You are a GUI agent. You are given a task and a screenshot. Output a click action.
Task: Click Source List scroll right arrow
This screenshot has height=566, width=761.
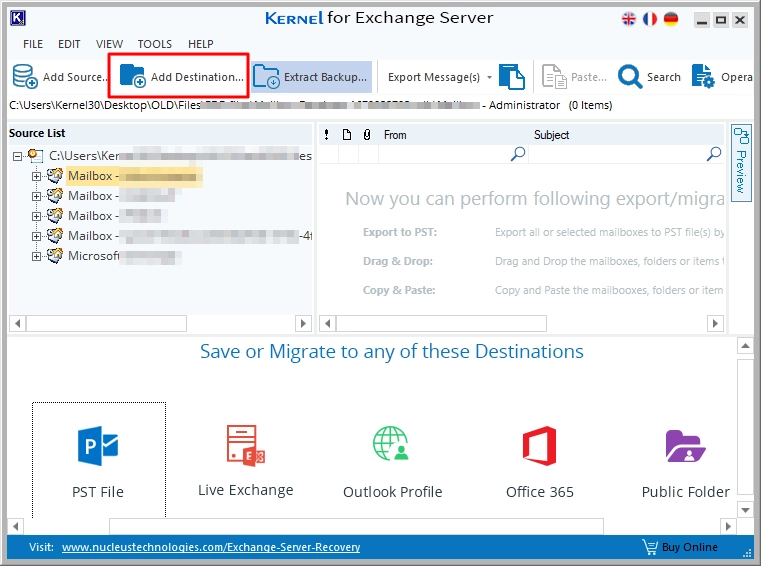pyautogui.click(x=303, y=323)
